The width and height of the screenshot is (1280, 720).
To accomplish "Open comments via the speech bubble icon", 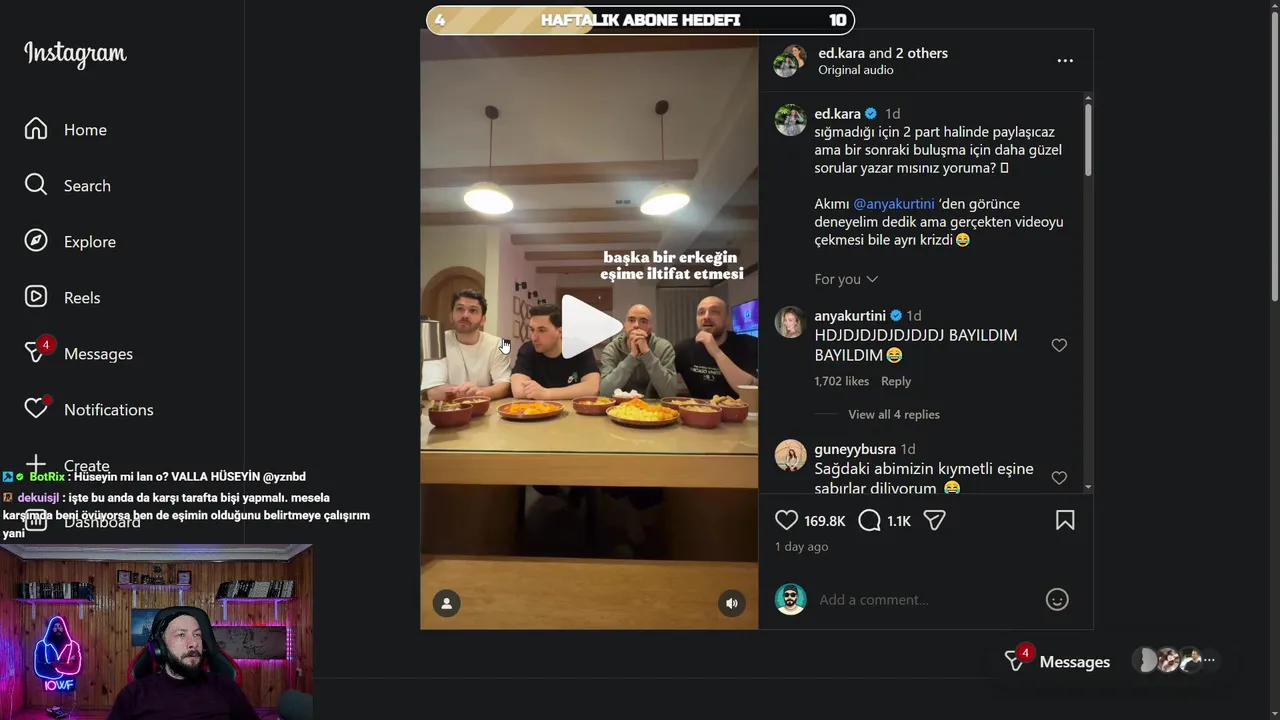I will pos(870,520).
